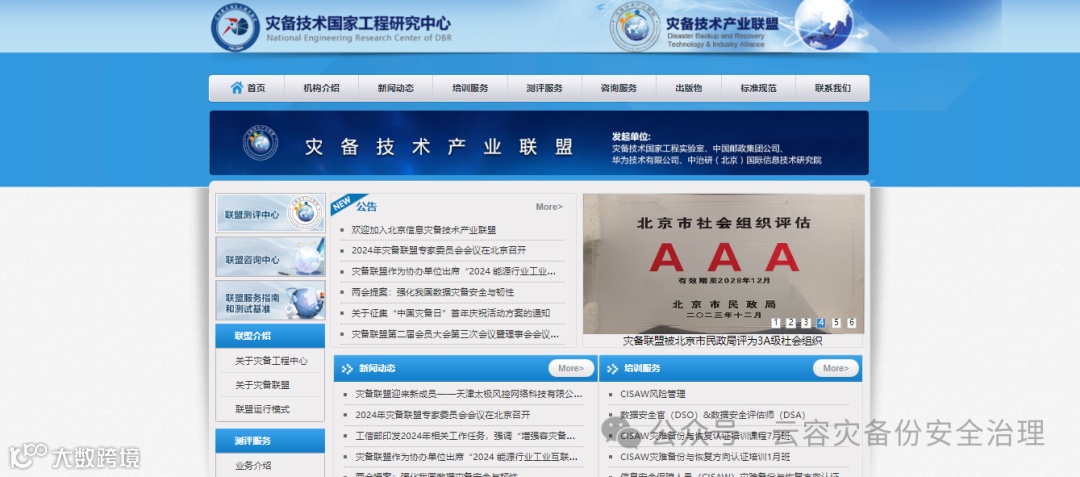The width and height of the screenshot is (1080, 477).
Task: Click the DBR research center logo
Action: (x=236, y=27)
